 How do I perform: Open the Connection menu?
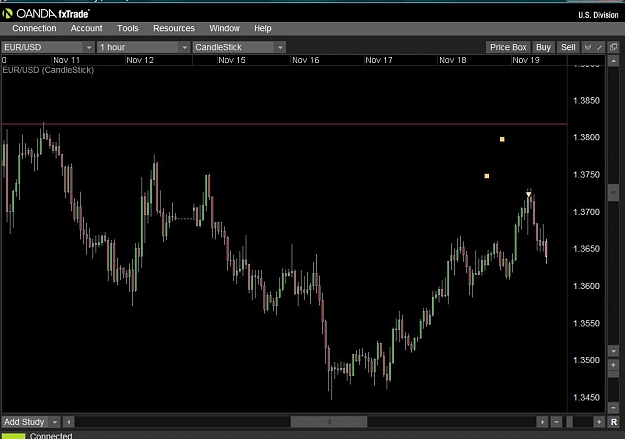[x=34, y=28]
